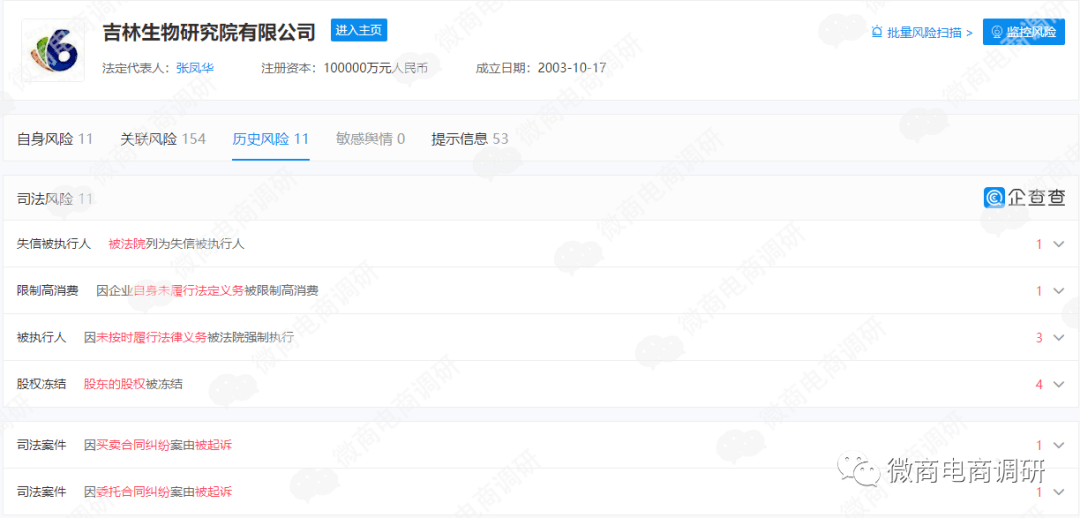Click the 失信被执行人 label

coord(54,244)
